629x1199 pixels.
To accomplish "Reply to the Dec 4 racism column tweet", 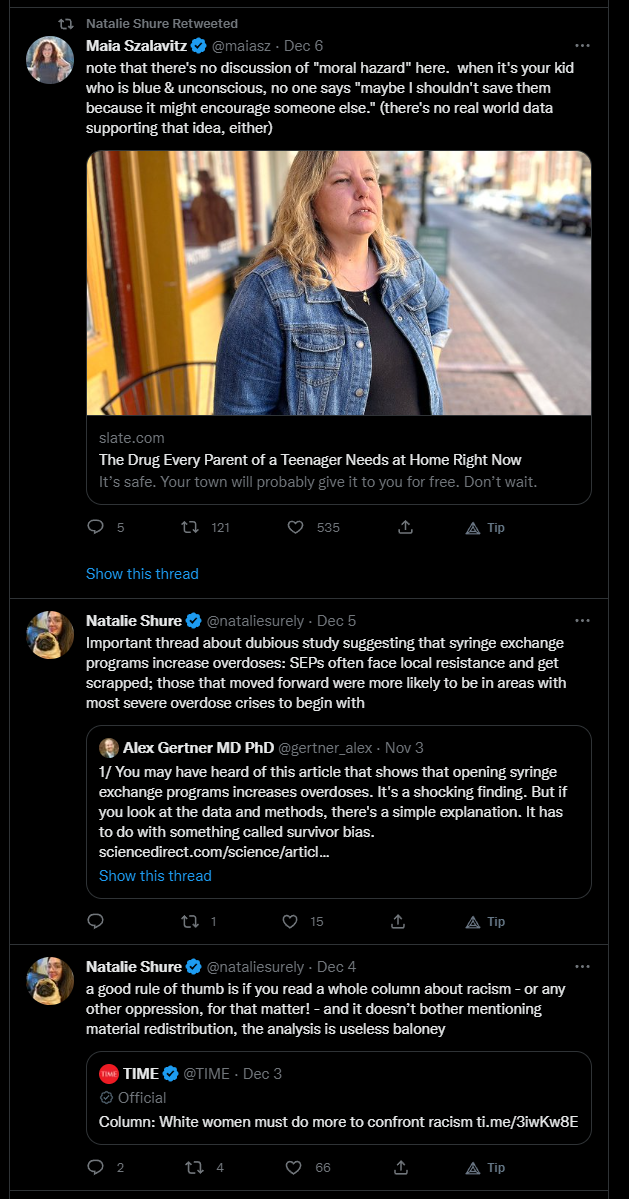I will 96,1168.
